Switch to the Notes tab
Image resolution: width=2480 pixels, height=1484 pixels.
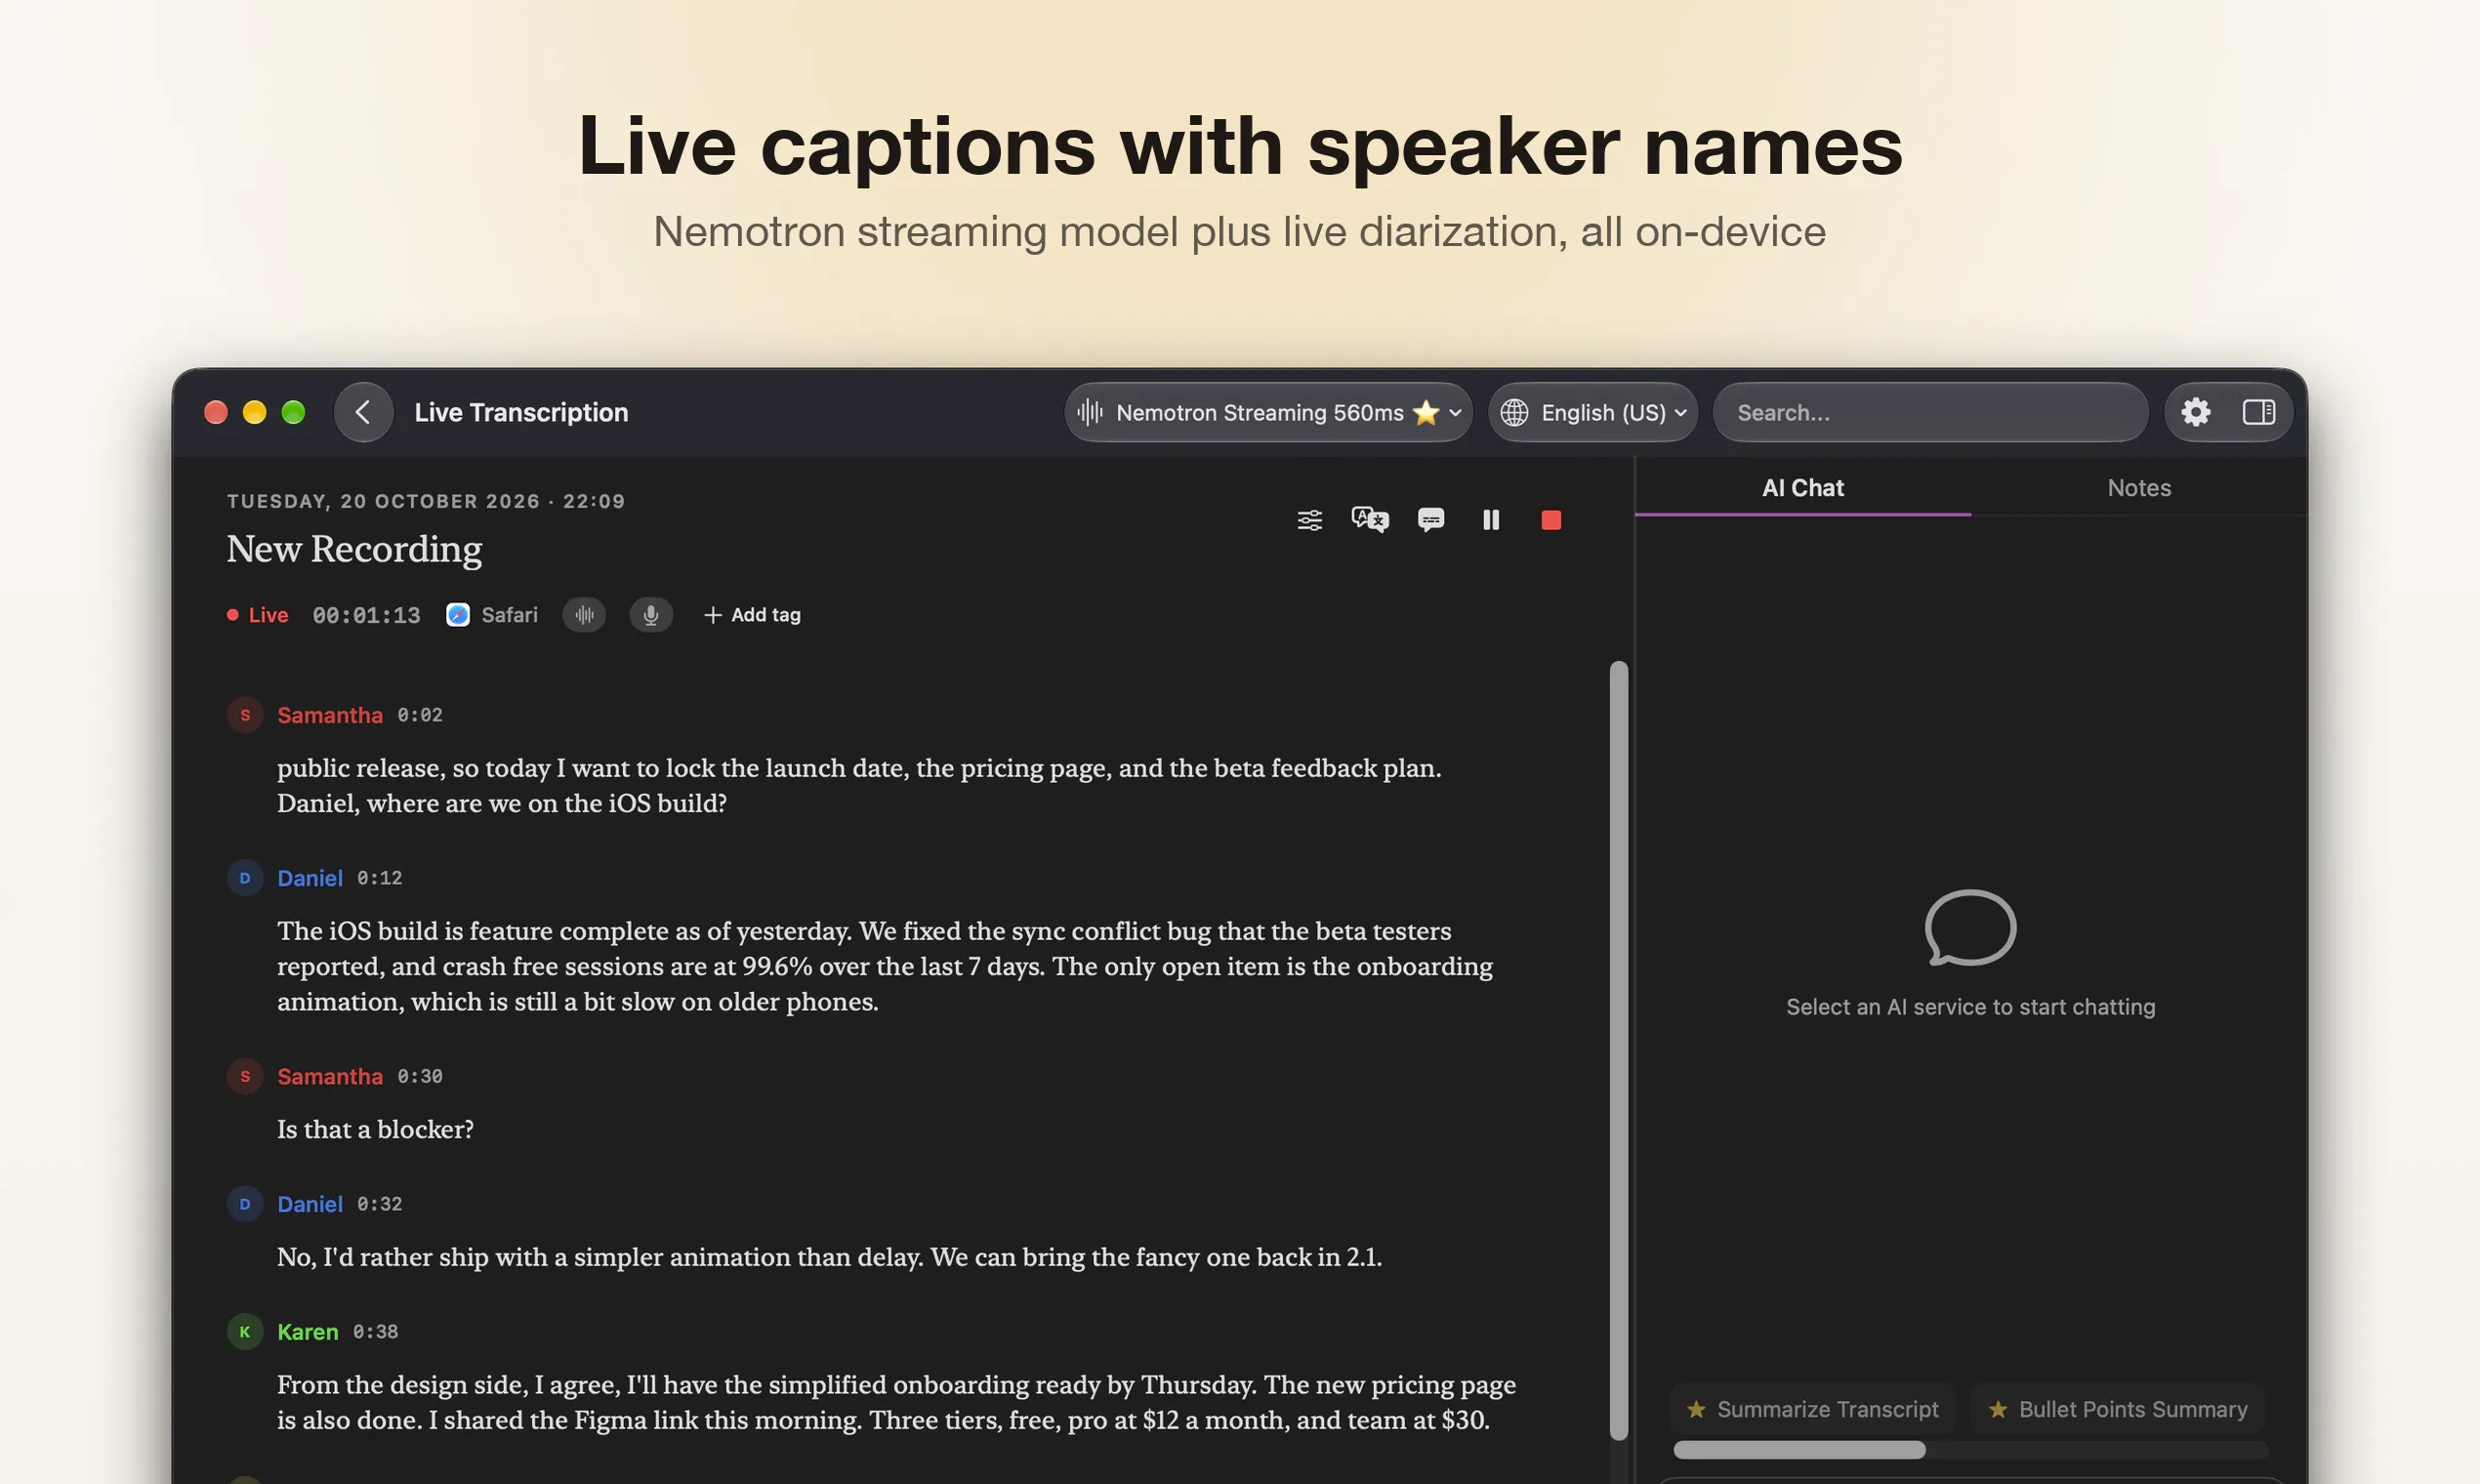(2138, 488)
